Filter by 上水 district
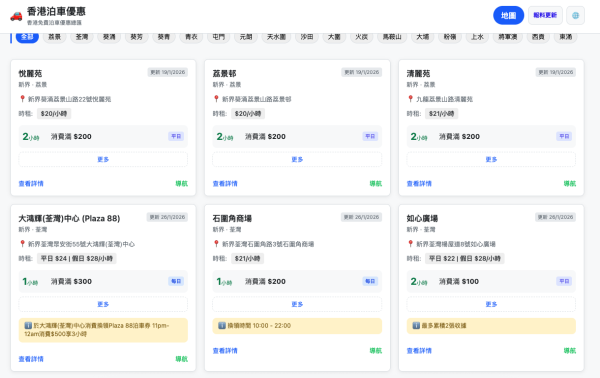 (477, 37)
